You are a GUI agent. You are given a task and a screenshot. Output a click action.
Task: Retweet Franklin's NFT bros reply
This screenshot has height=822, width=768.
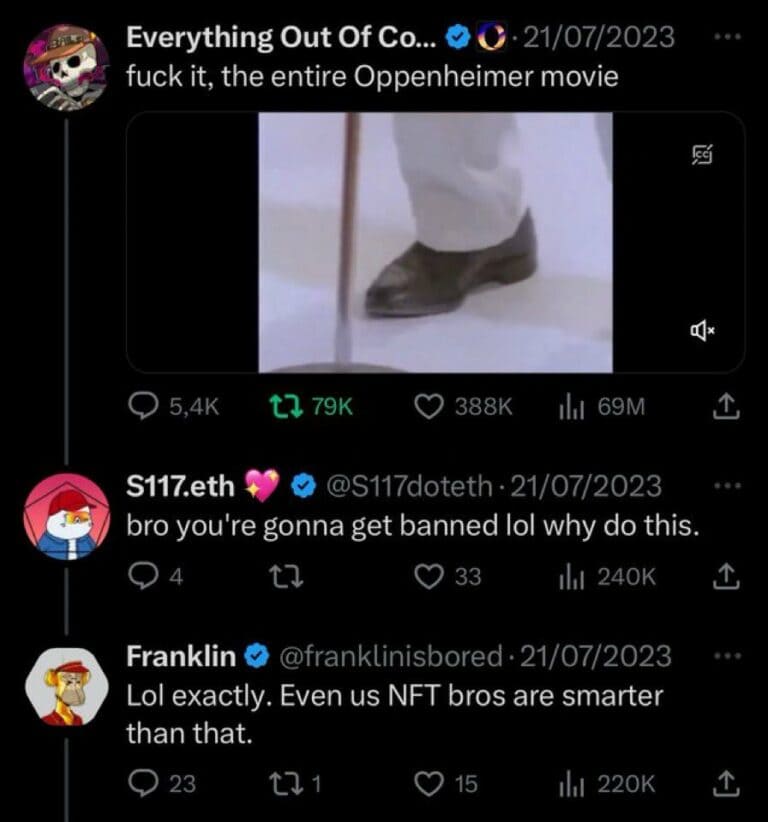[x=285, y=784]
